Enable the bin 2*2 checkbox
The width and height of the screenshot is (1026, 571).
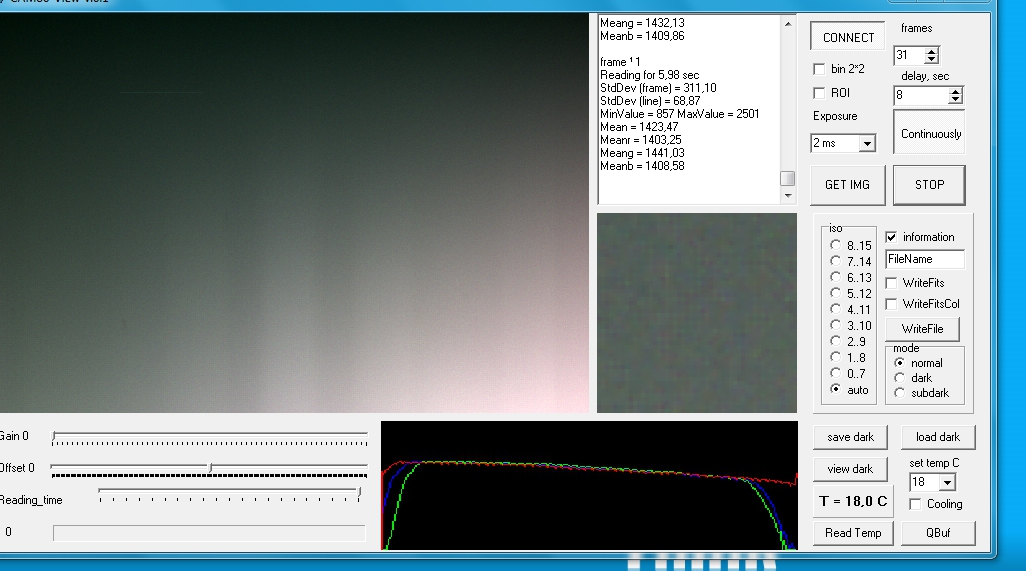819,69
